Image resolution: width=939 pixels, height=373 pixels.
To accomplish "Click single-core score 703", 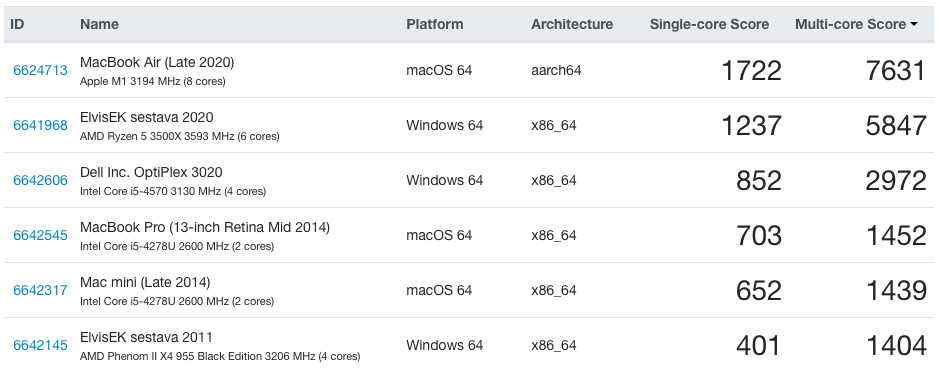I will 759,236.
